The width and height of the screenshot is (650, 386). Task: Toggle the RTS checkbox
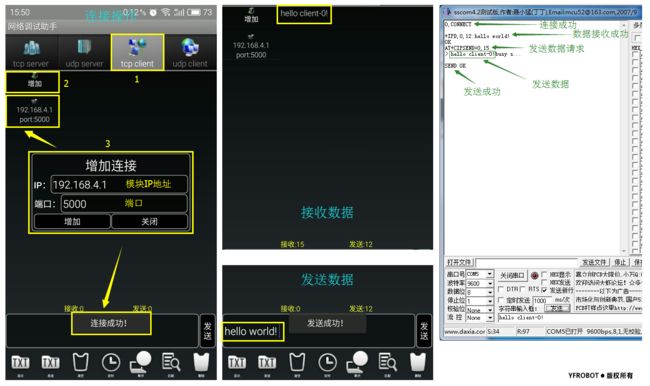tap(523, 289)
